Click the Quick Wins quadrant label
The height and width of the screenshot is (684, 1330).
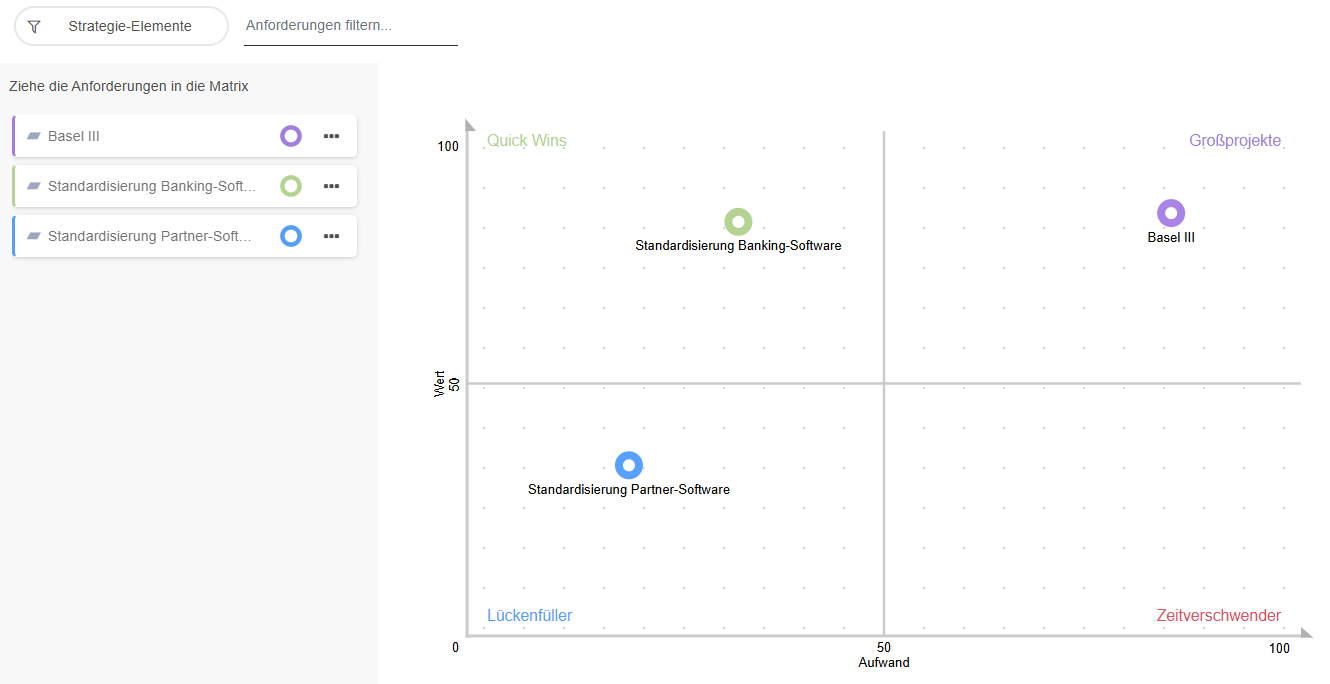(527, 141)
